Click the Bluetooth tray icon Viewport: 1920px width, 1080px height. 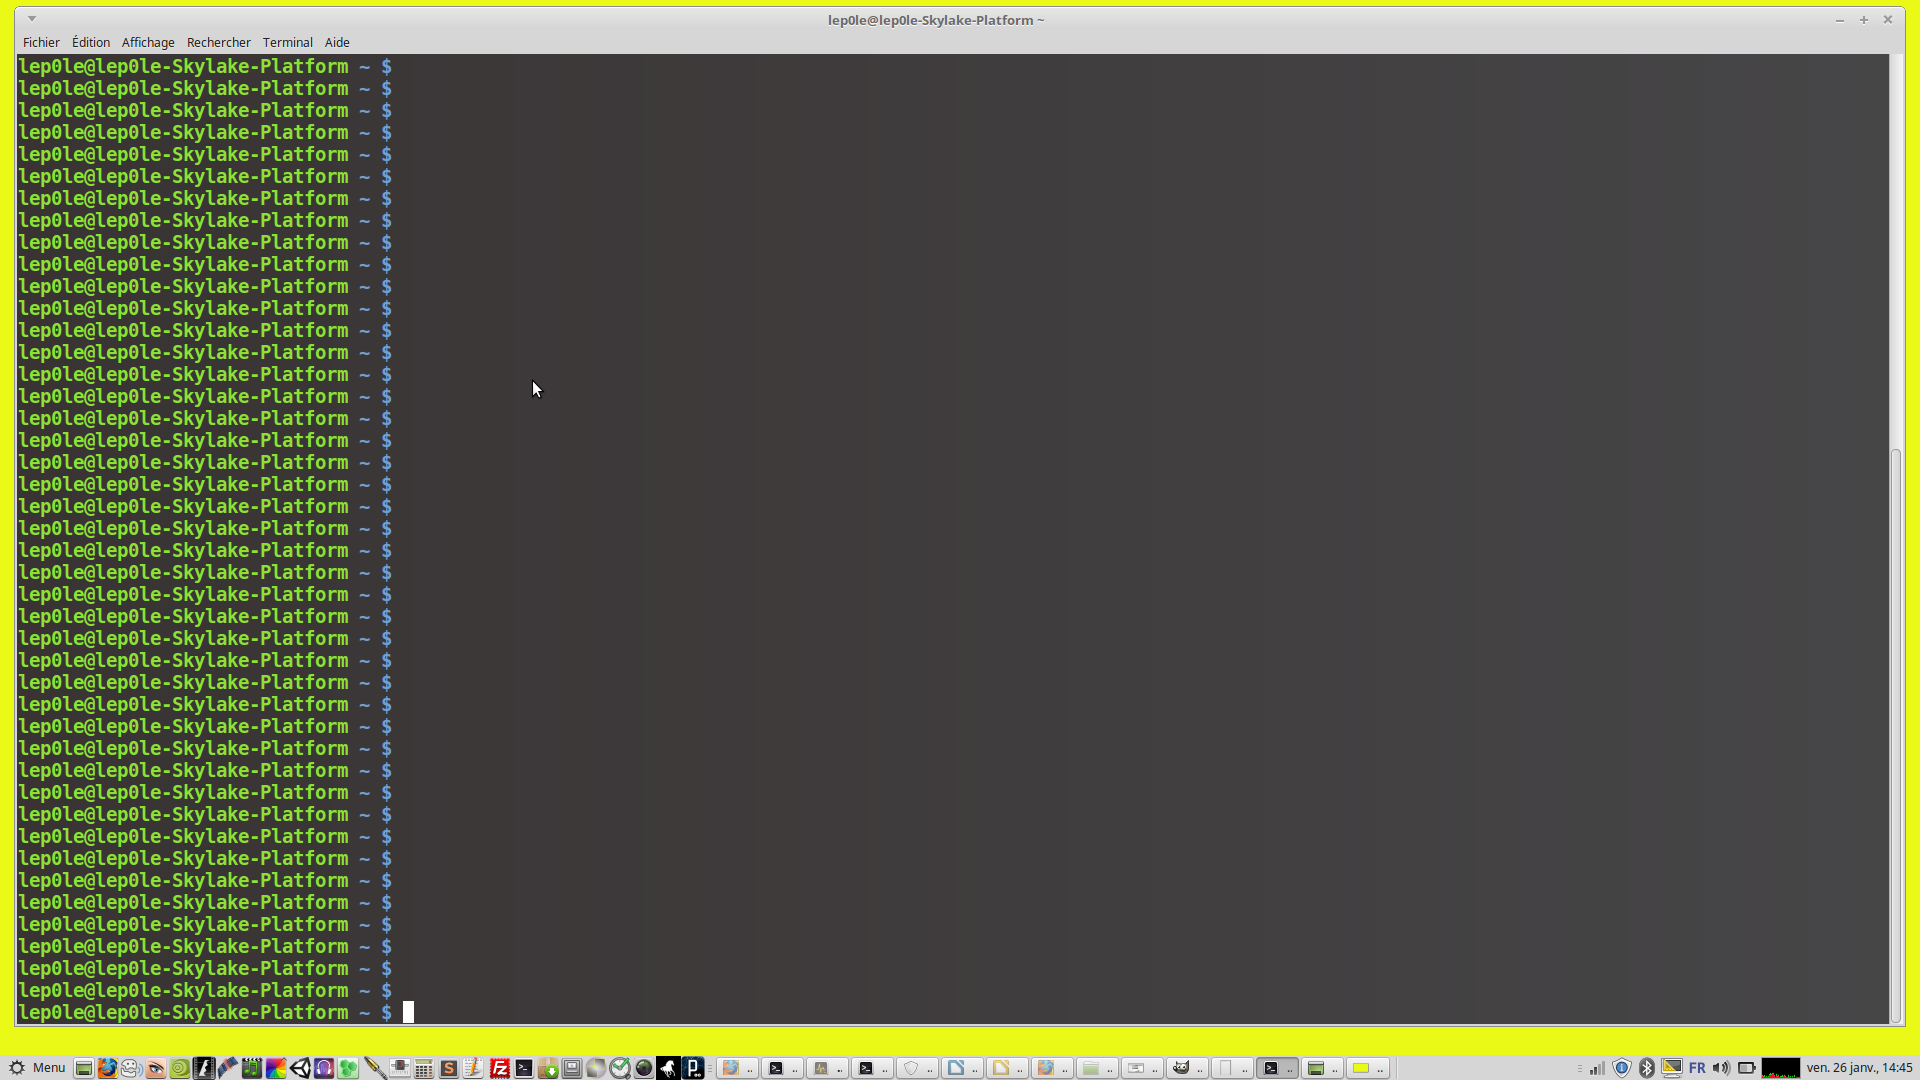[x=1647, y=1068]
